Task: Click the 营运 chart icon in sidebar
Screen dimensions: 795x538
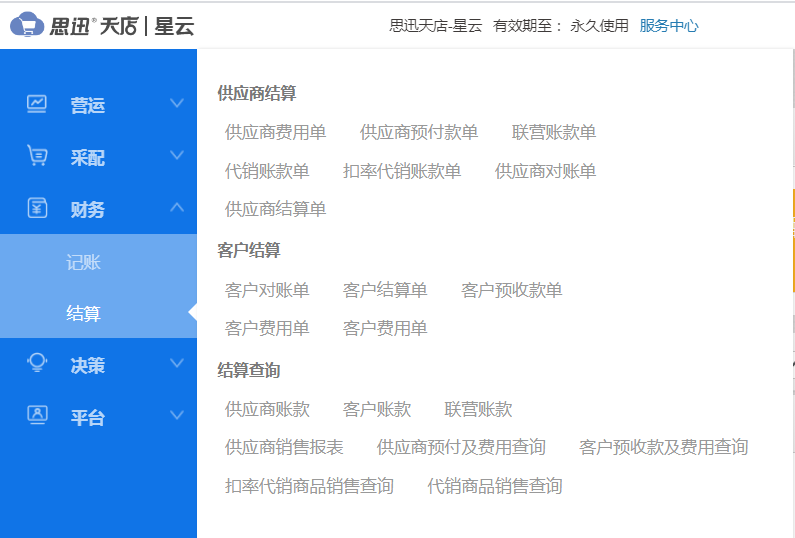Action: pos(37,104)
